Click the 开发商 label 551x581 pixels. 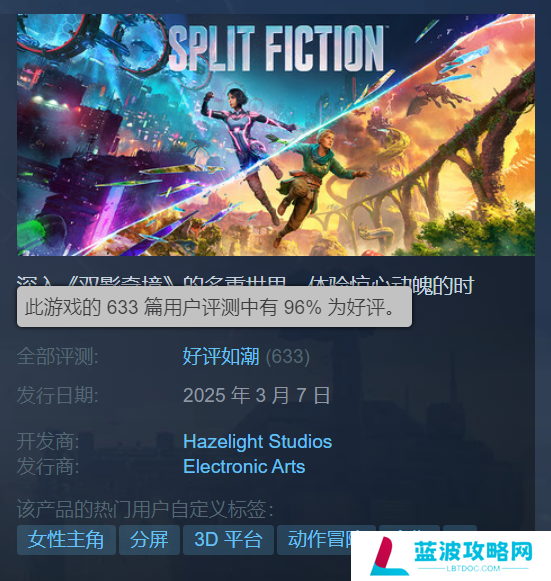(48, 441)
